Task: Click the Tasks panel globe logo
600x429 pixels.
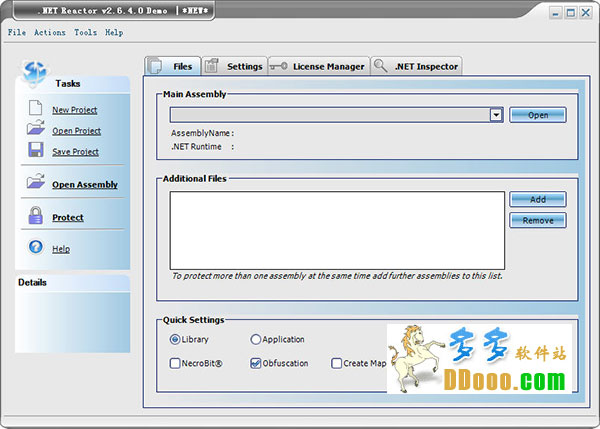Action: [35, 72]
